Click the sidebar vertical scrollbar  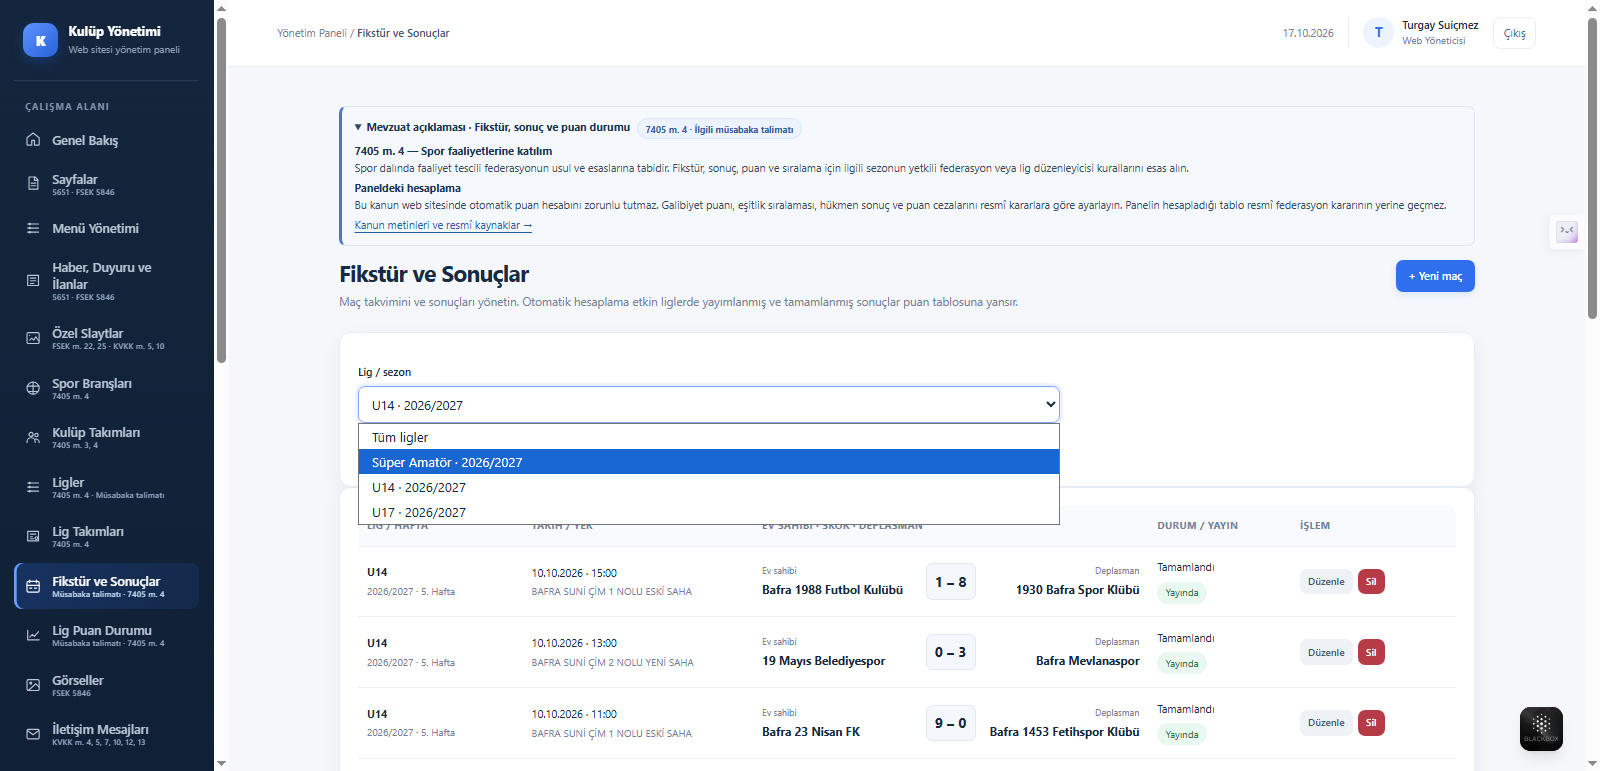coord(221,190)
